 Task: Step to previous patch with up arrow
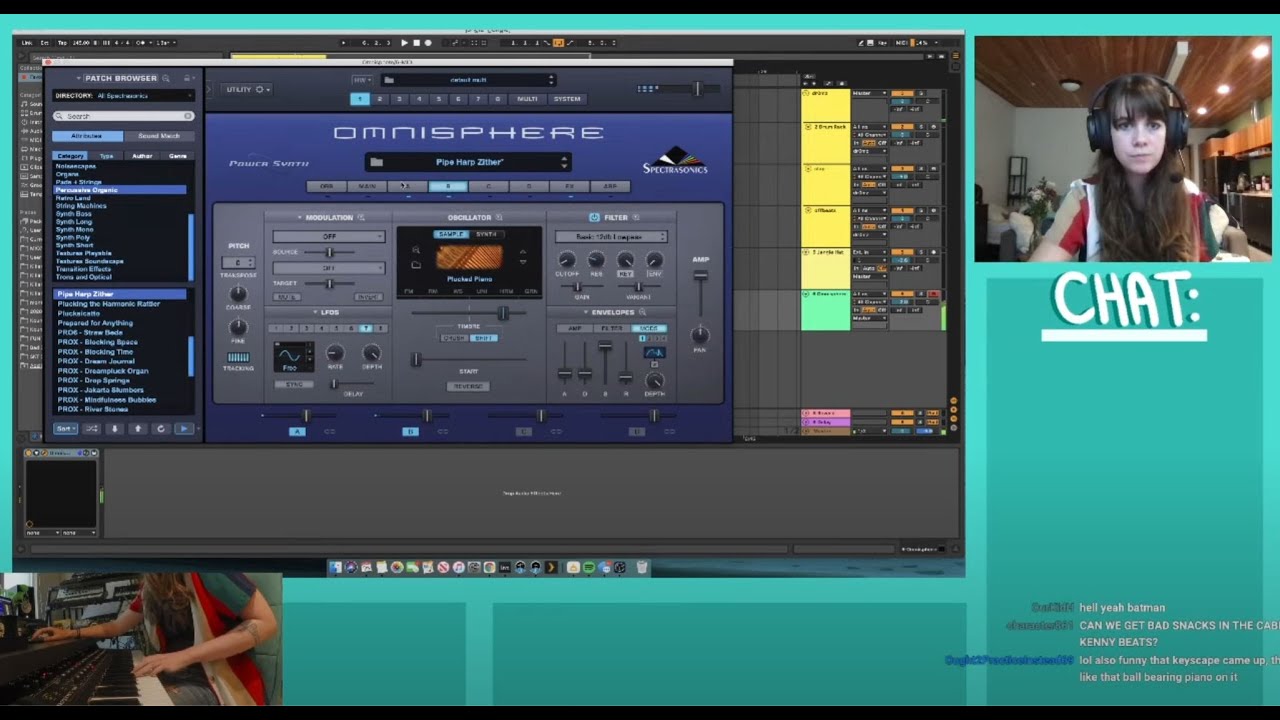click(137, 428)
